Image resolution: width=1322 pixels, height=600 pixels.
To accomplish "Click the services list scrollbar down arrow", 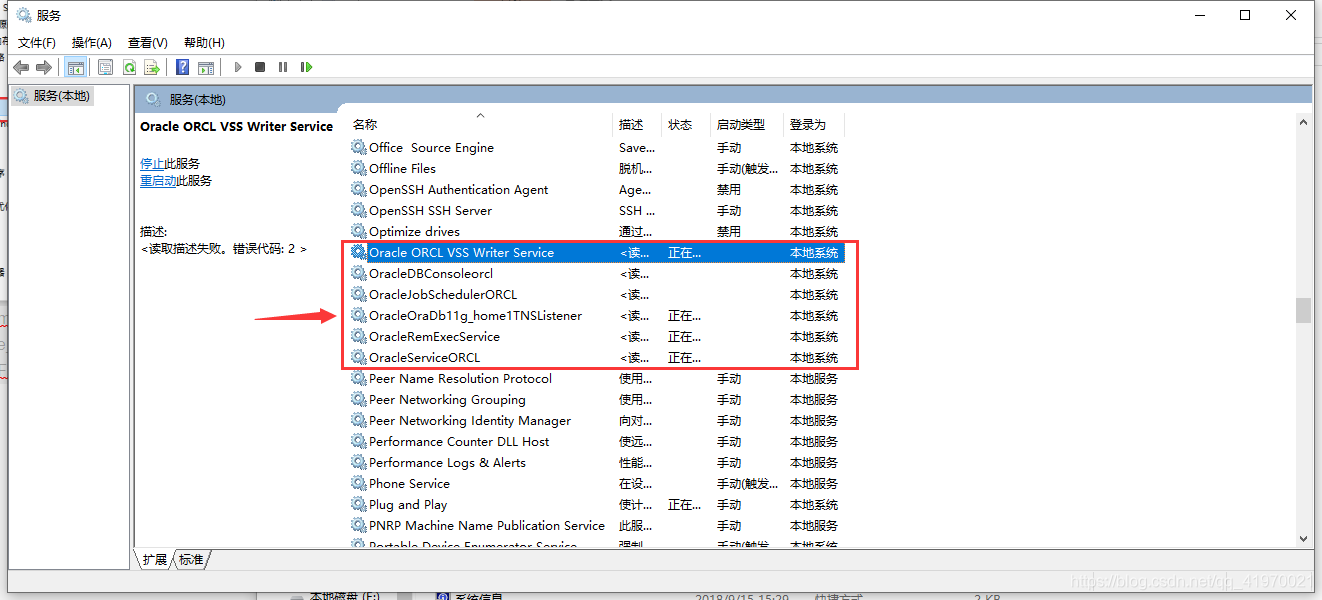I will tap(1303, 538).
